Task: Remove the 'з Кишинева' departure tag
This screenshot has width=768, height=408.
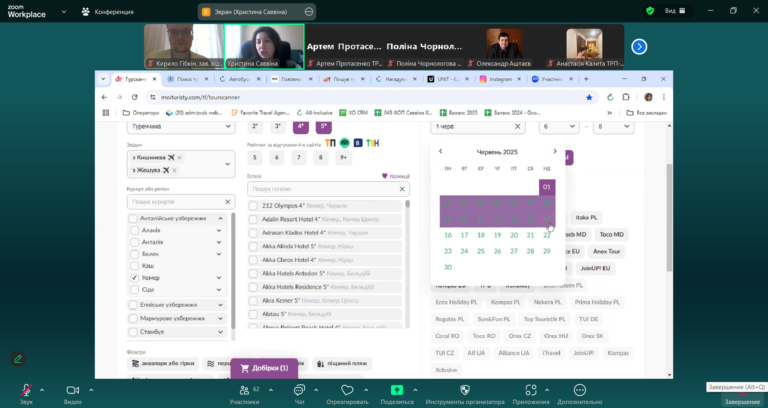Action: 179,158
